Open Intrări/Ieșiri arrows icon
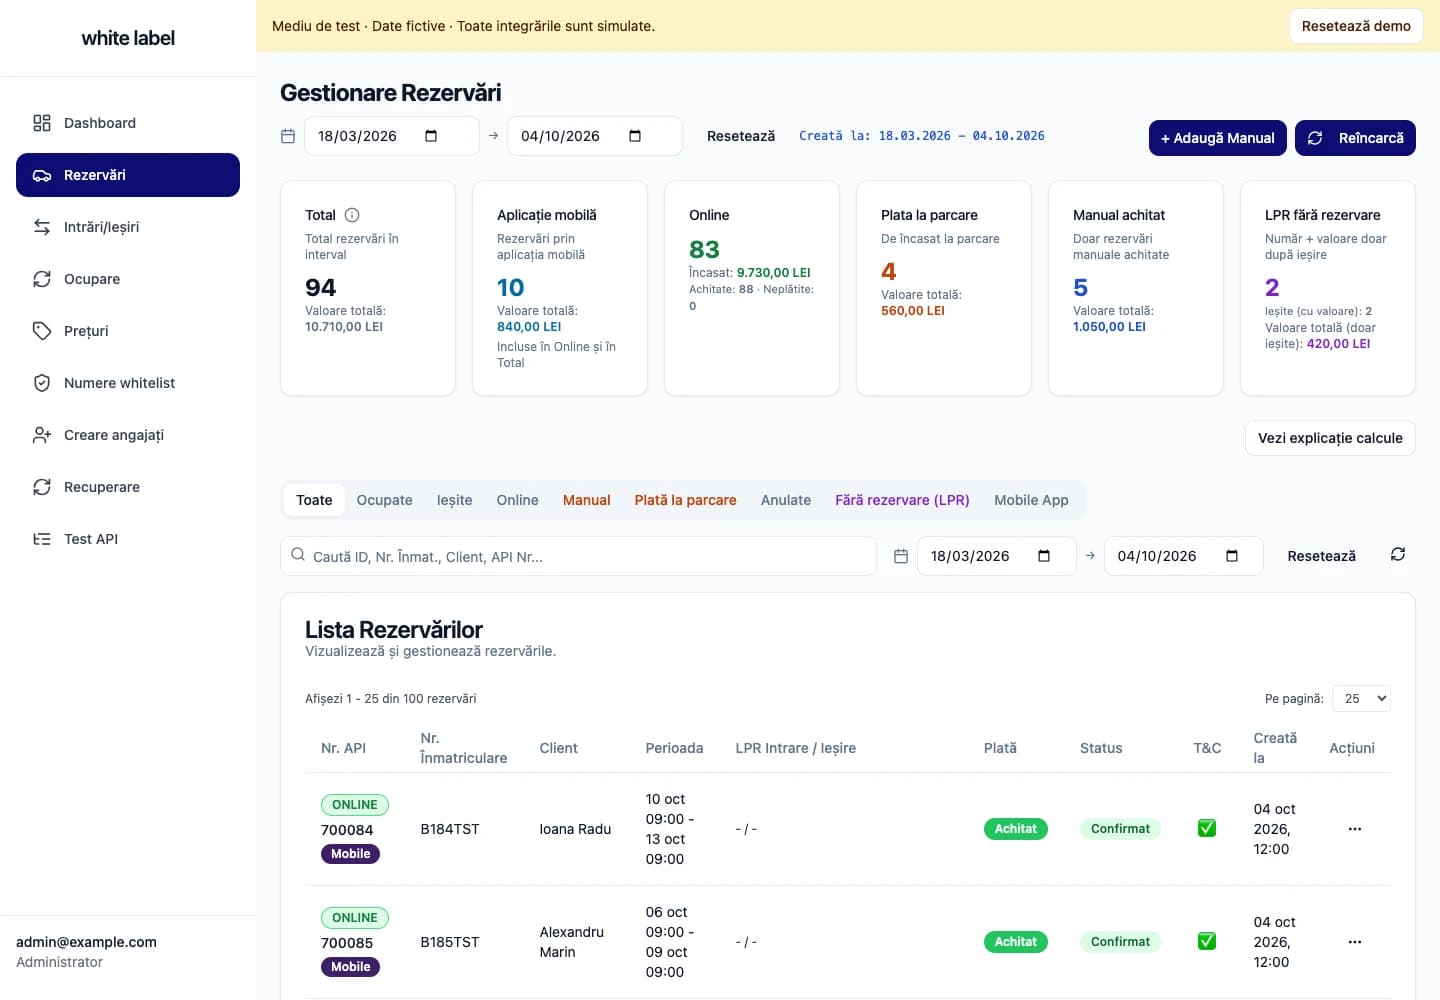This screenshot has height=1000, width=1440. pyautogui.click(x=42, y=227)
